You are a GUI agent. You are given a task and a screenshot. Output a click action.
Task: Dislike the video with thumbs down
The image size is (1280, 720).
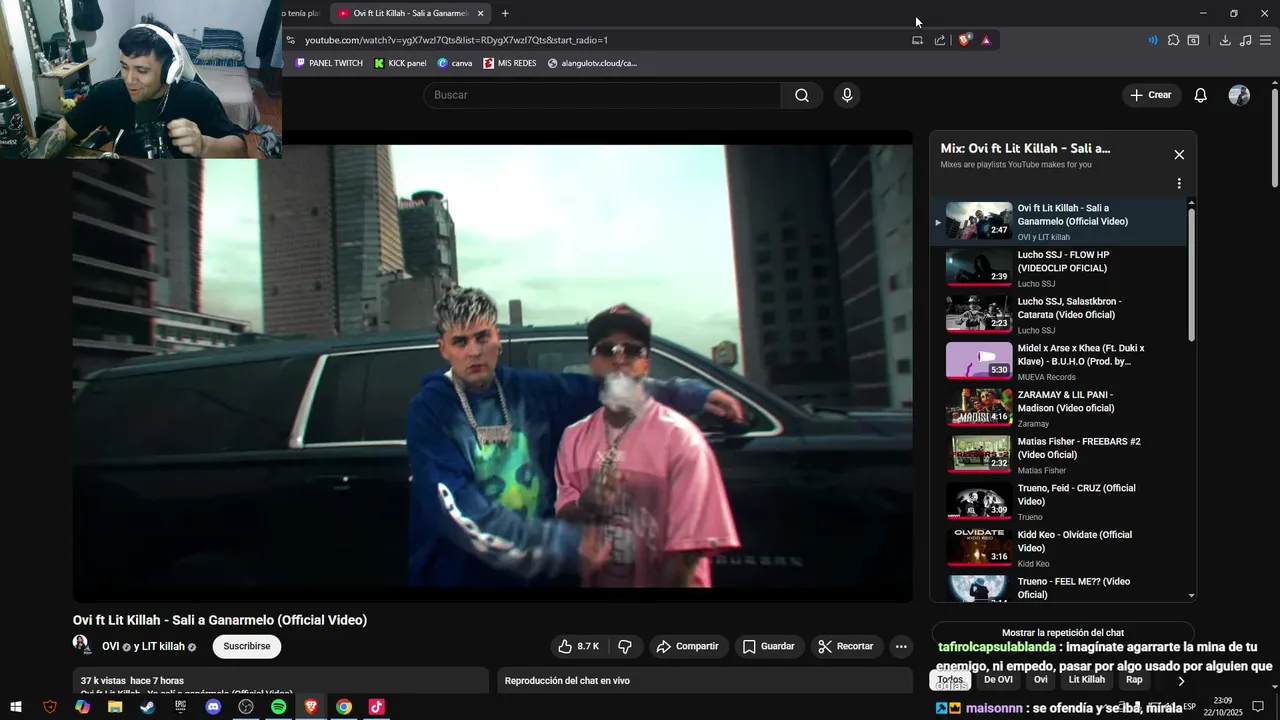(x=625, y=646)
